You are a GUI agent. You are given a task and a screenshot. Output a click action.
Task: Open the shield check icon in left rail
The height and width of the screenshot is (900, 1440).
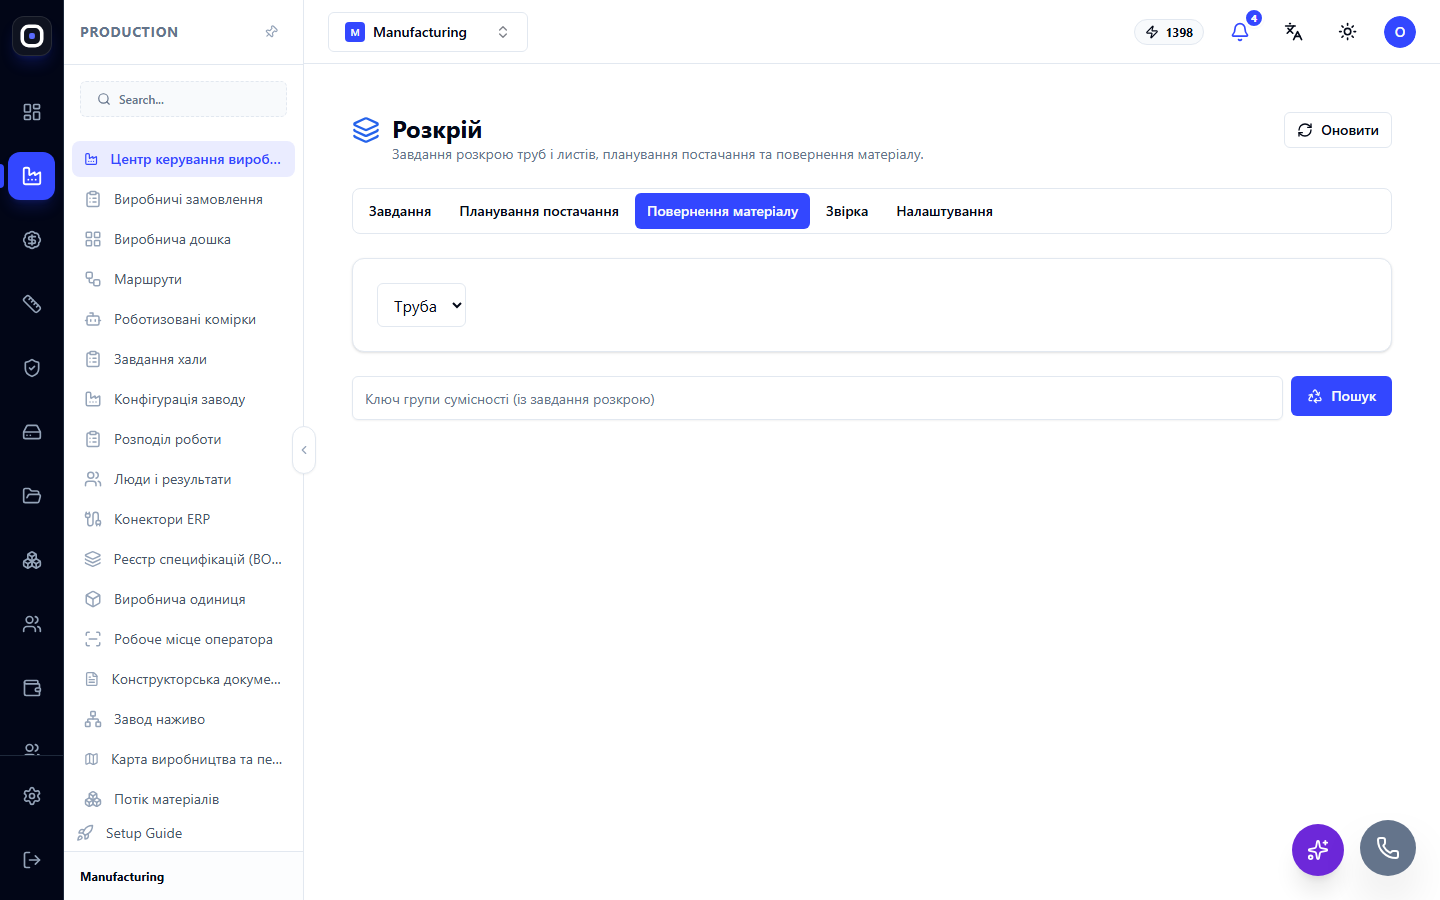coord(32,368)
